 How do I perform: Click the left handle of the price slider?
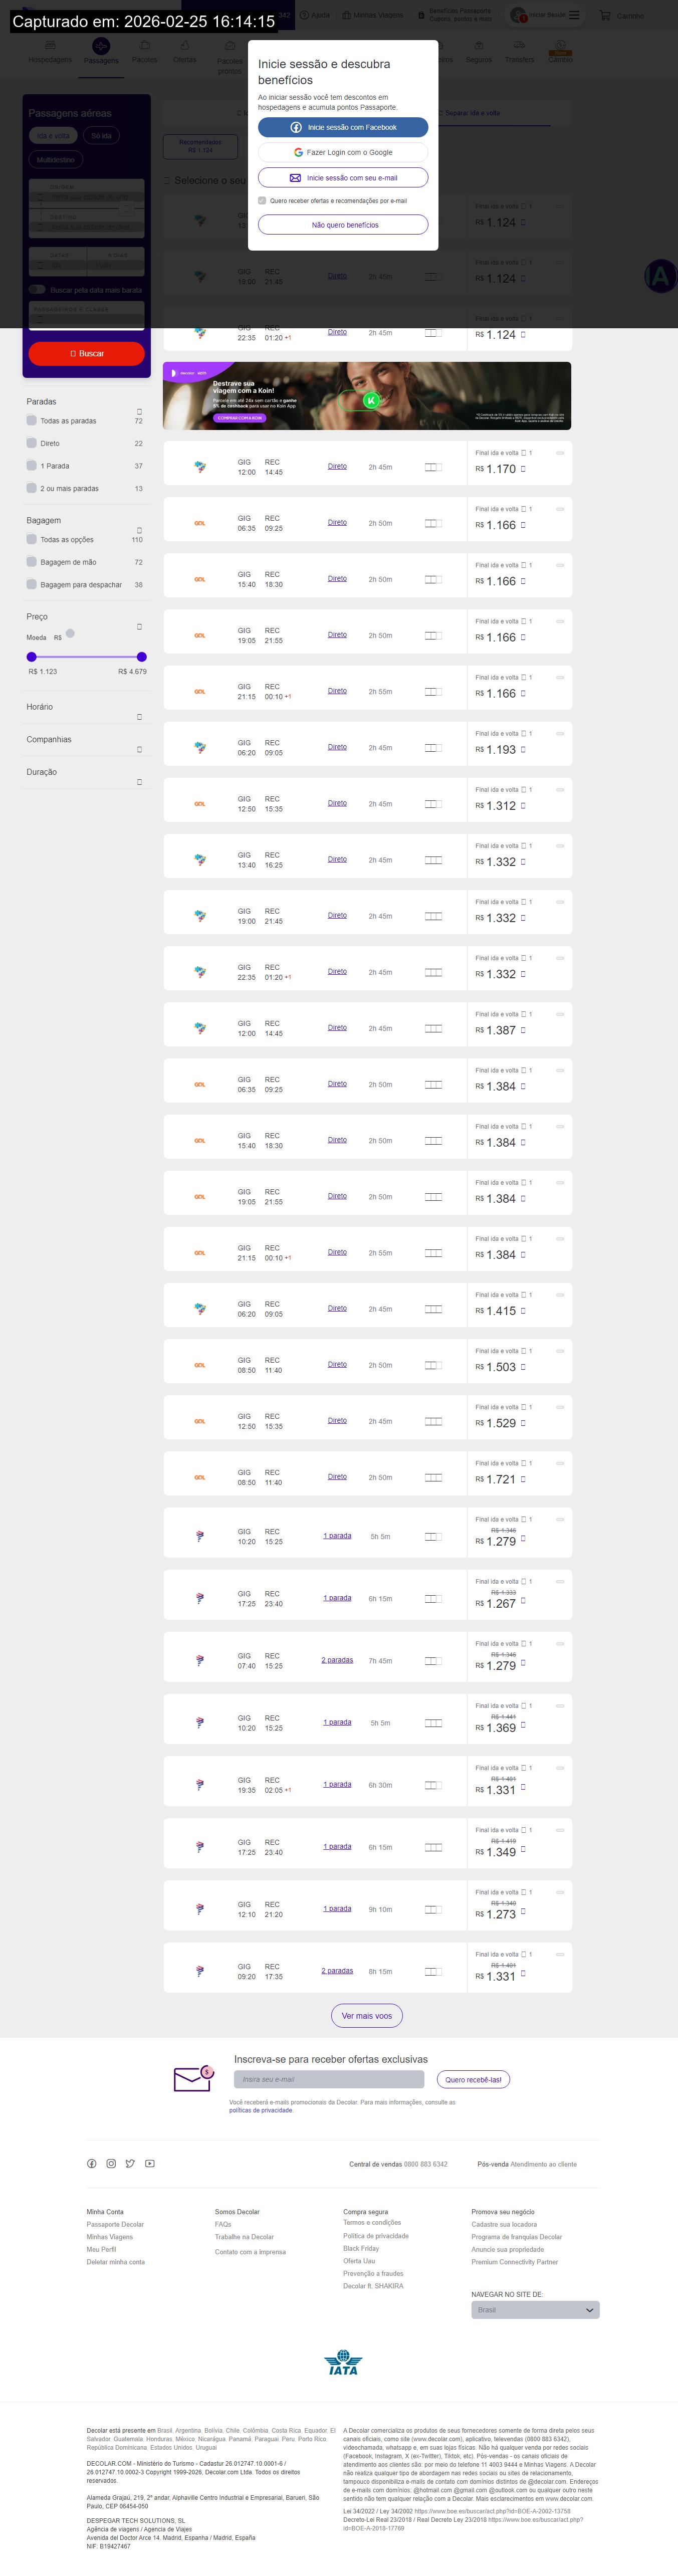pos(32,657)
